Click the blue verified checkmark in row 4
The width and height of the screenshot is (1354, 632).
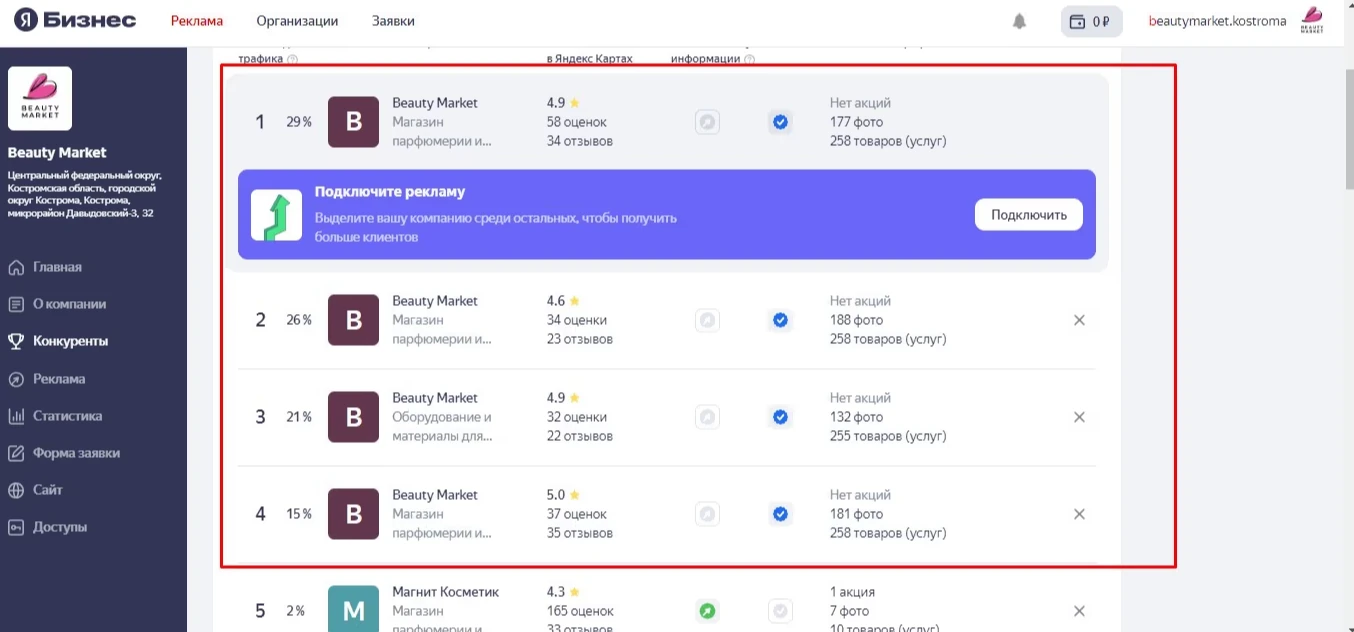(781, 514)
